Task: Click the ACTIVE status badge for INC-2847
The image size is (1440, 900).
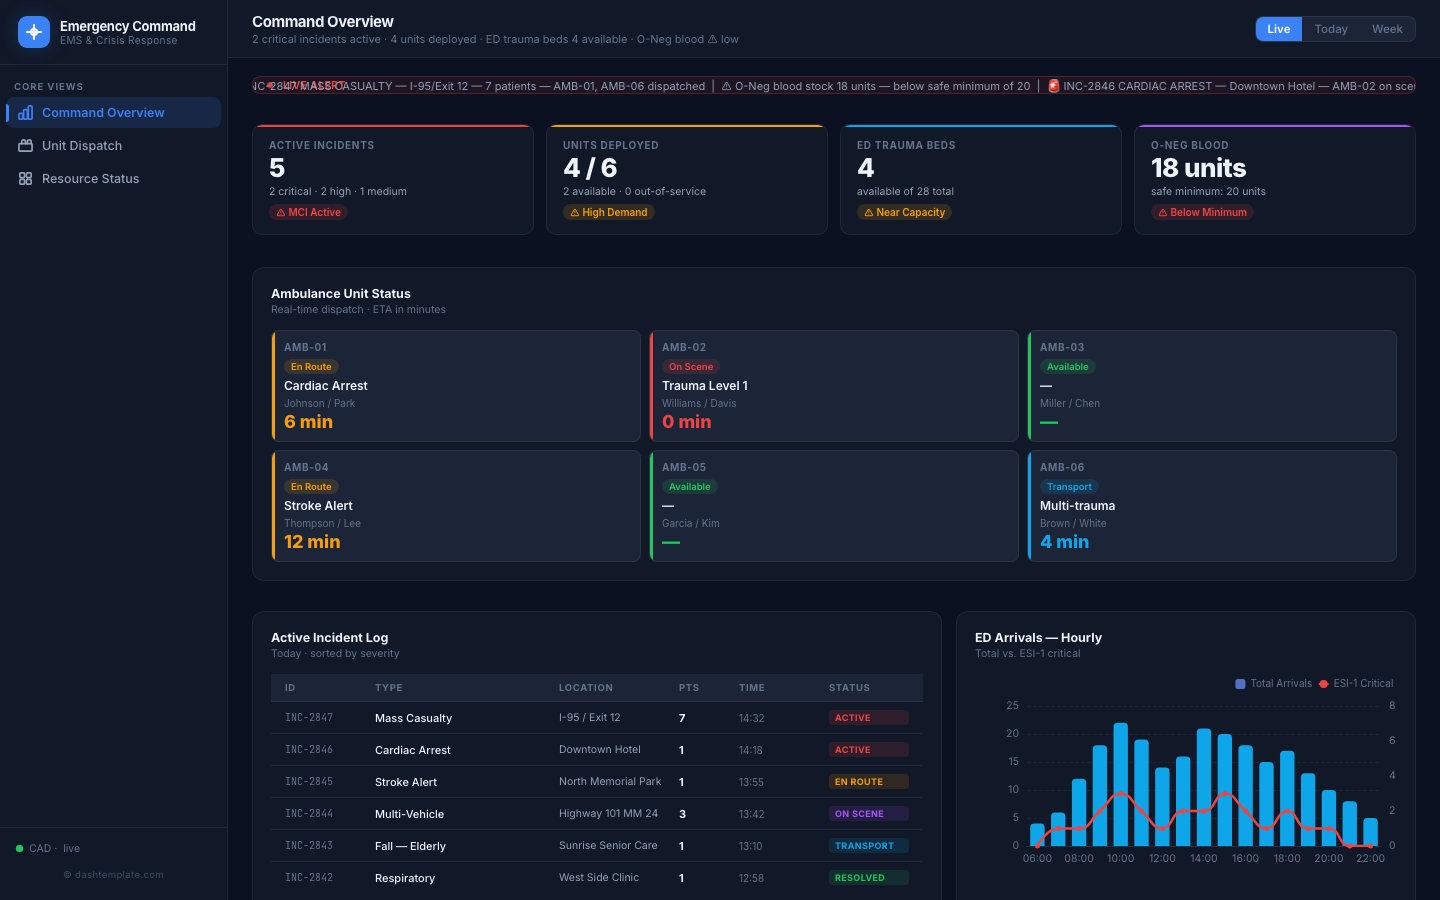Action: (868, 717)
